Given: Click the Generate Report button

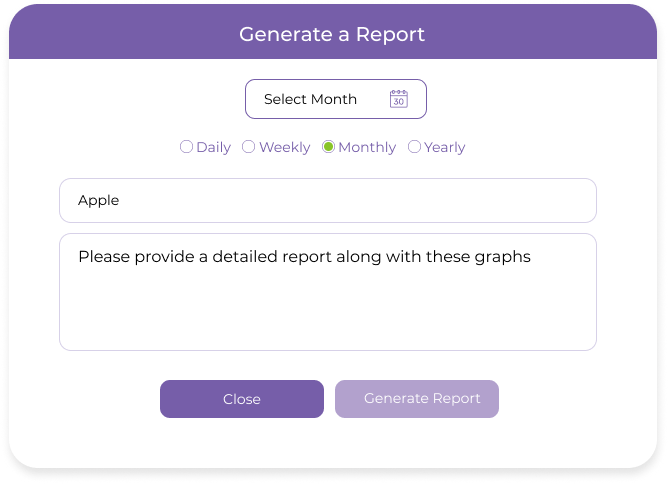Looking at the screenshot, I should pyautogui.click(x=417, y=398).
